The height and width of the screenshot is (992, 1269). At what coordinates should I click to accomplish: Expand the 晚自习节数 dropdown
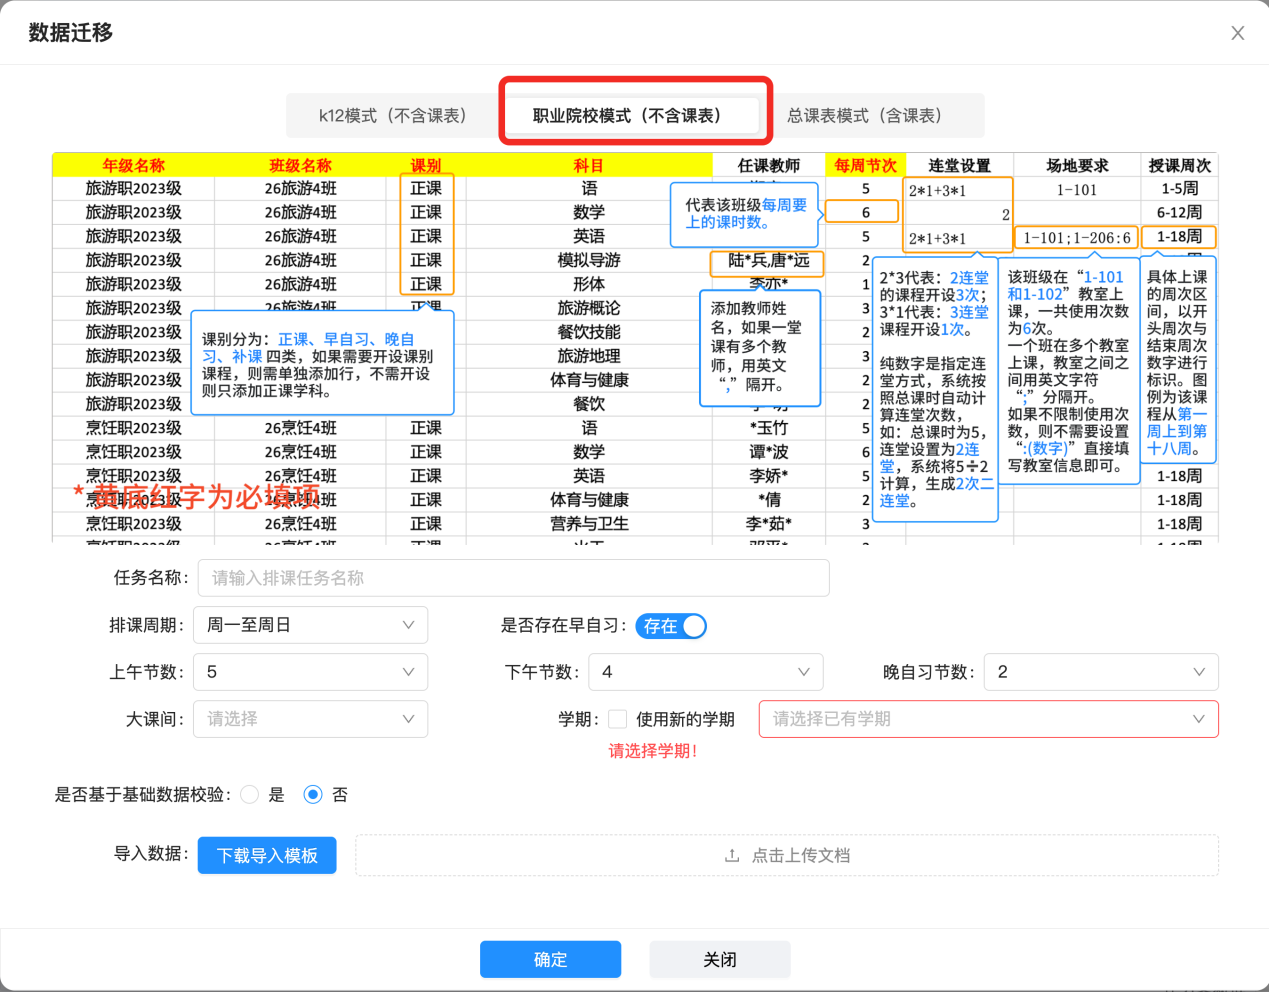tap(1101, 672)
